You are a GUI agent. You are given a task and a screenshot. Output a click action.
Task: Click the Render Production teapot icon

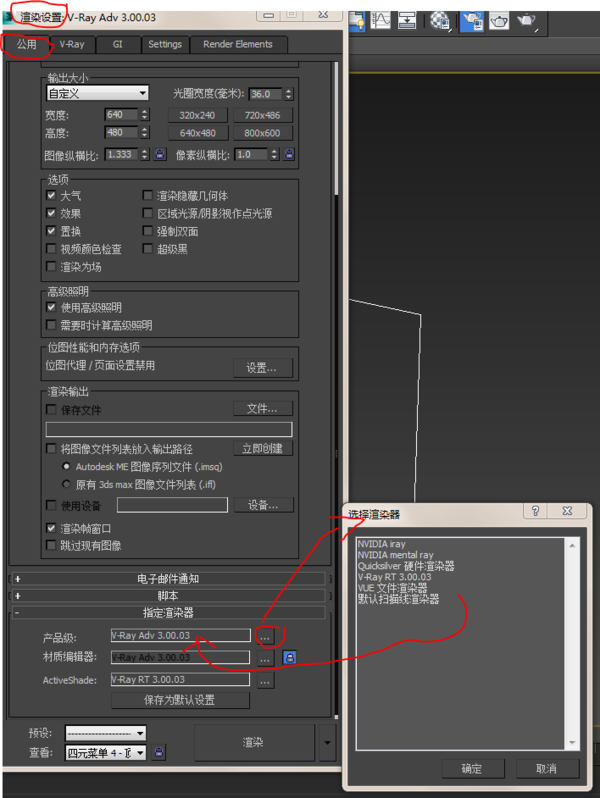click(x=527, y=20)
